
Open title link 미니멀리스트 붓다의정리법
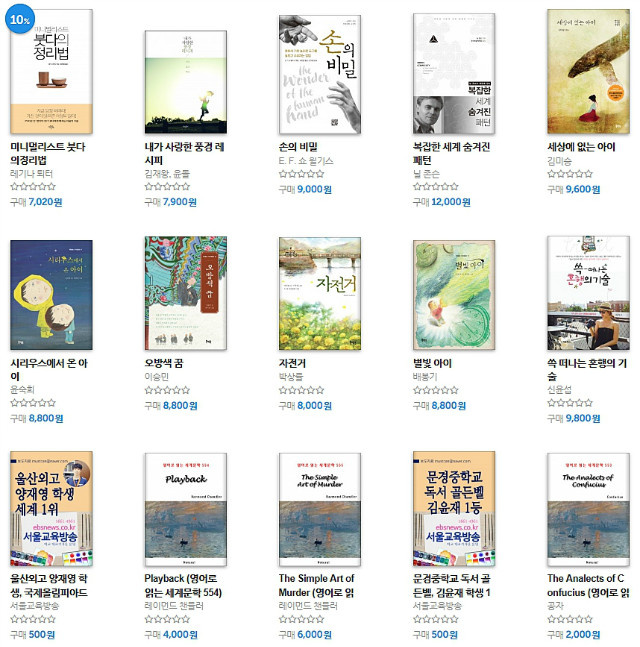tap(48, 153)
